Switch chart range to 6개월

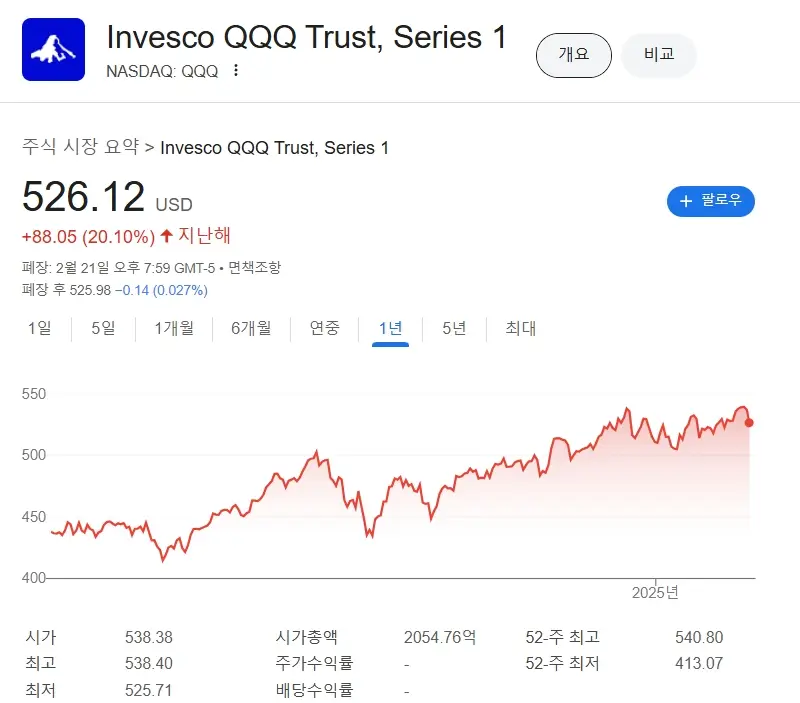(x=251, y=328)
